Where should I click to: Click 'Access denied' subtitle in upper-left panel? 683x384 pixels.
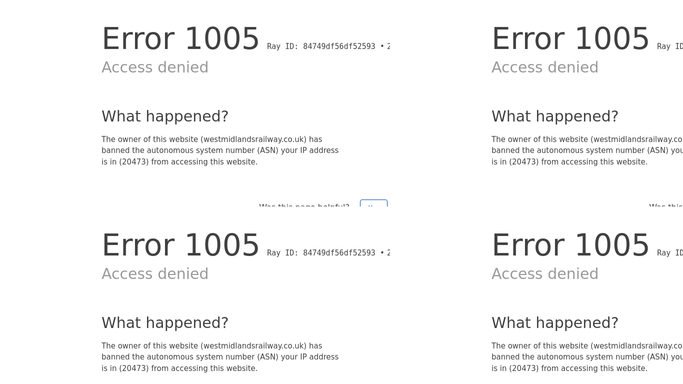tap(155, 67)
